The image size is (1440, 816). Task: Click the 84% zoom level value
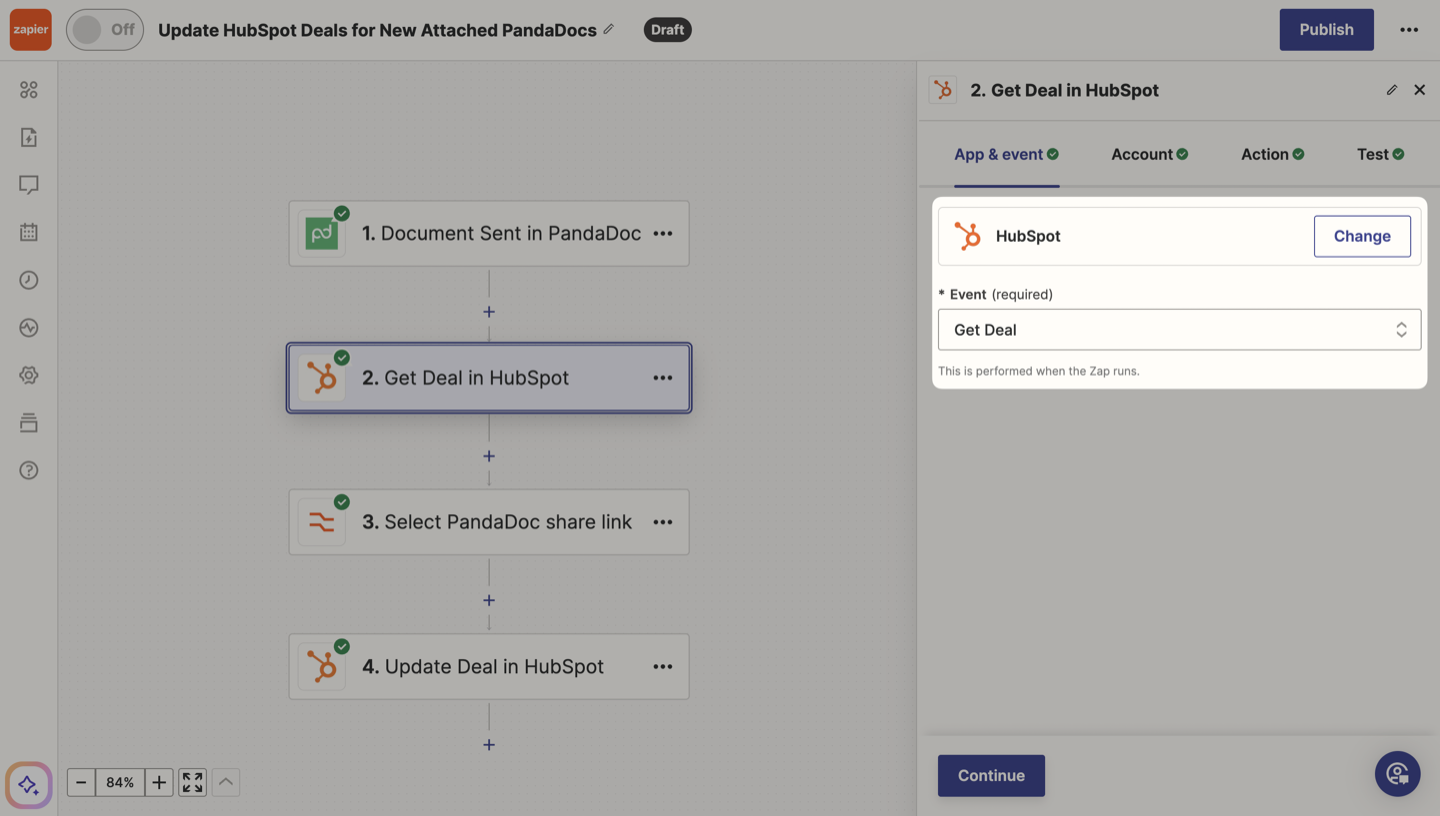(x=120, y=783)
